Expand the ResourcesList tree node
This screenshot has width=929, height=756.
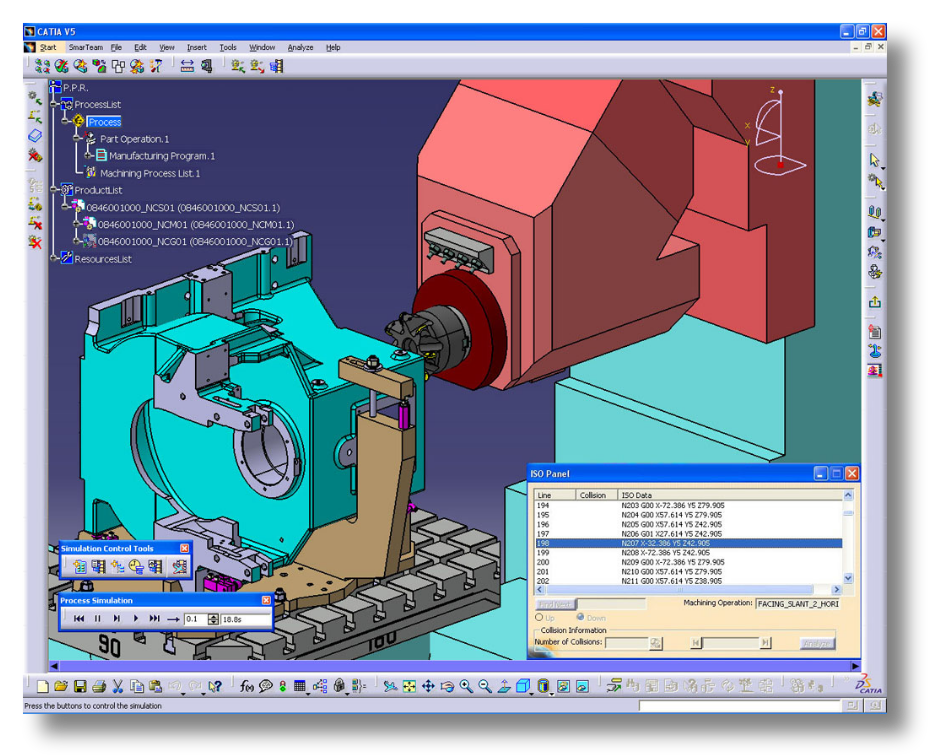(55, 258)
